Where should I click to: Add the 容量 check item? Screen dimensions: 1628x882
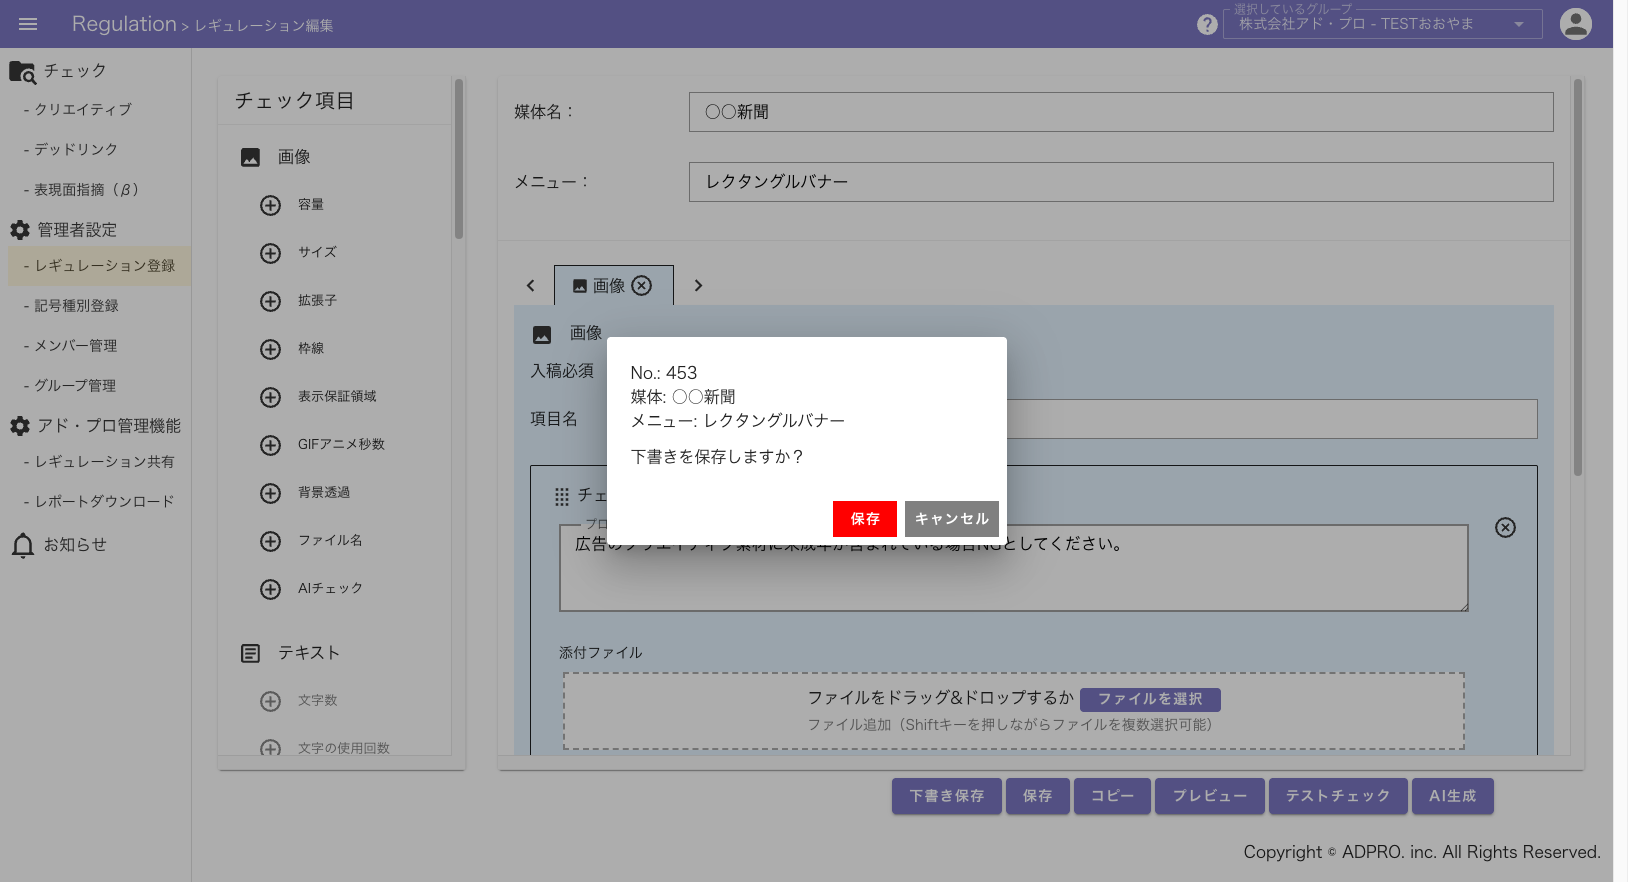point(270,205)
